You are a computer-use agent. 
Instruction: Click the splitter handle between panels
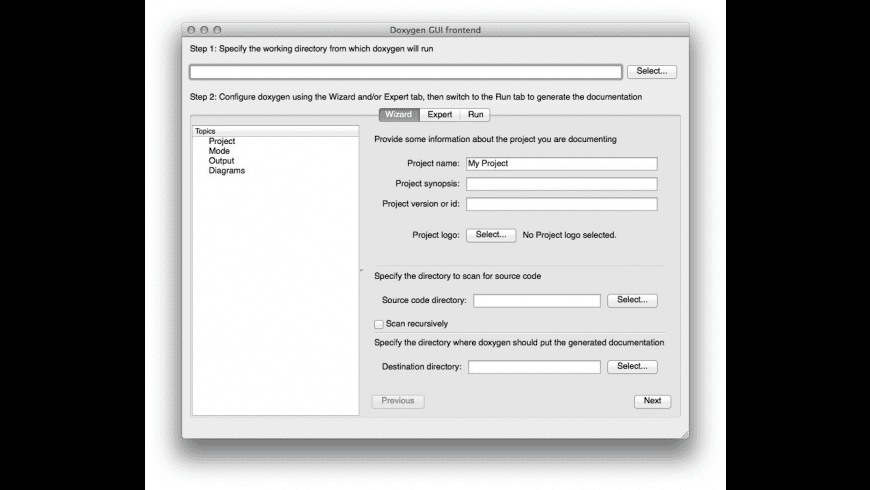[x=361, y=270]
